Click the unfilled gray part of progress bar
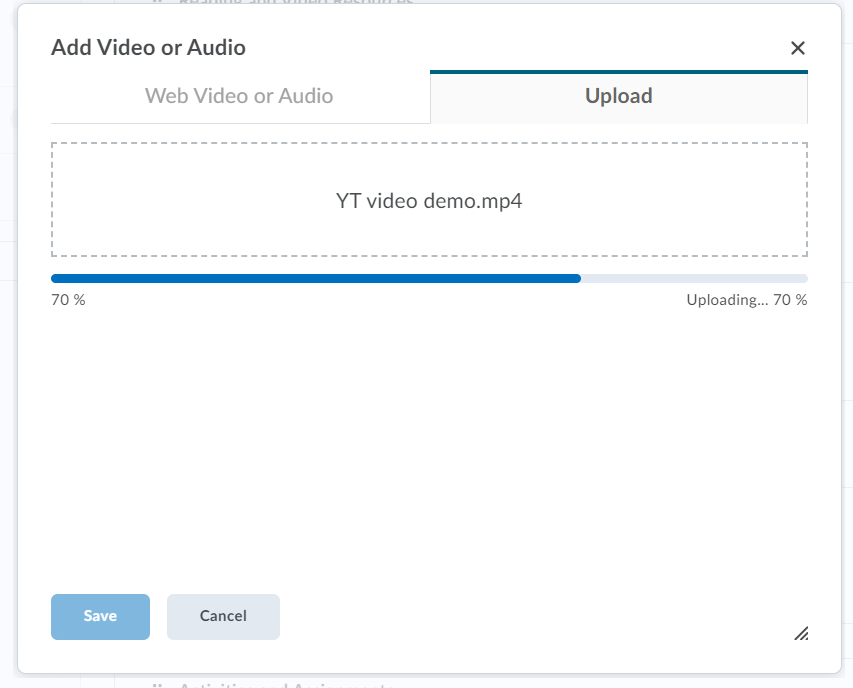The image size is (853, 688). pos(694,278)
